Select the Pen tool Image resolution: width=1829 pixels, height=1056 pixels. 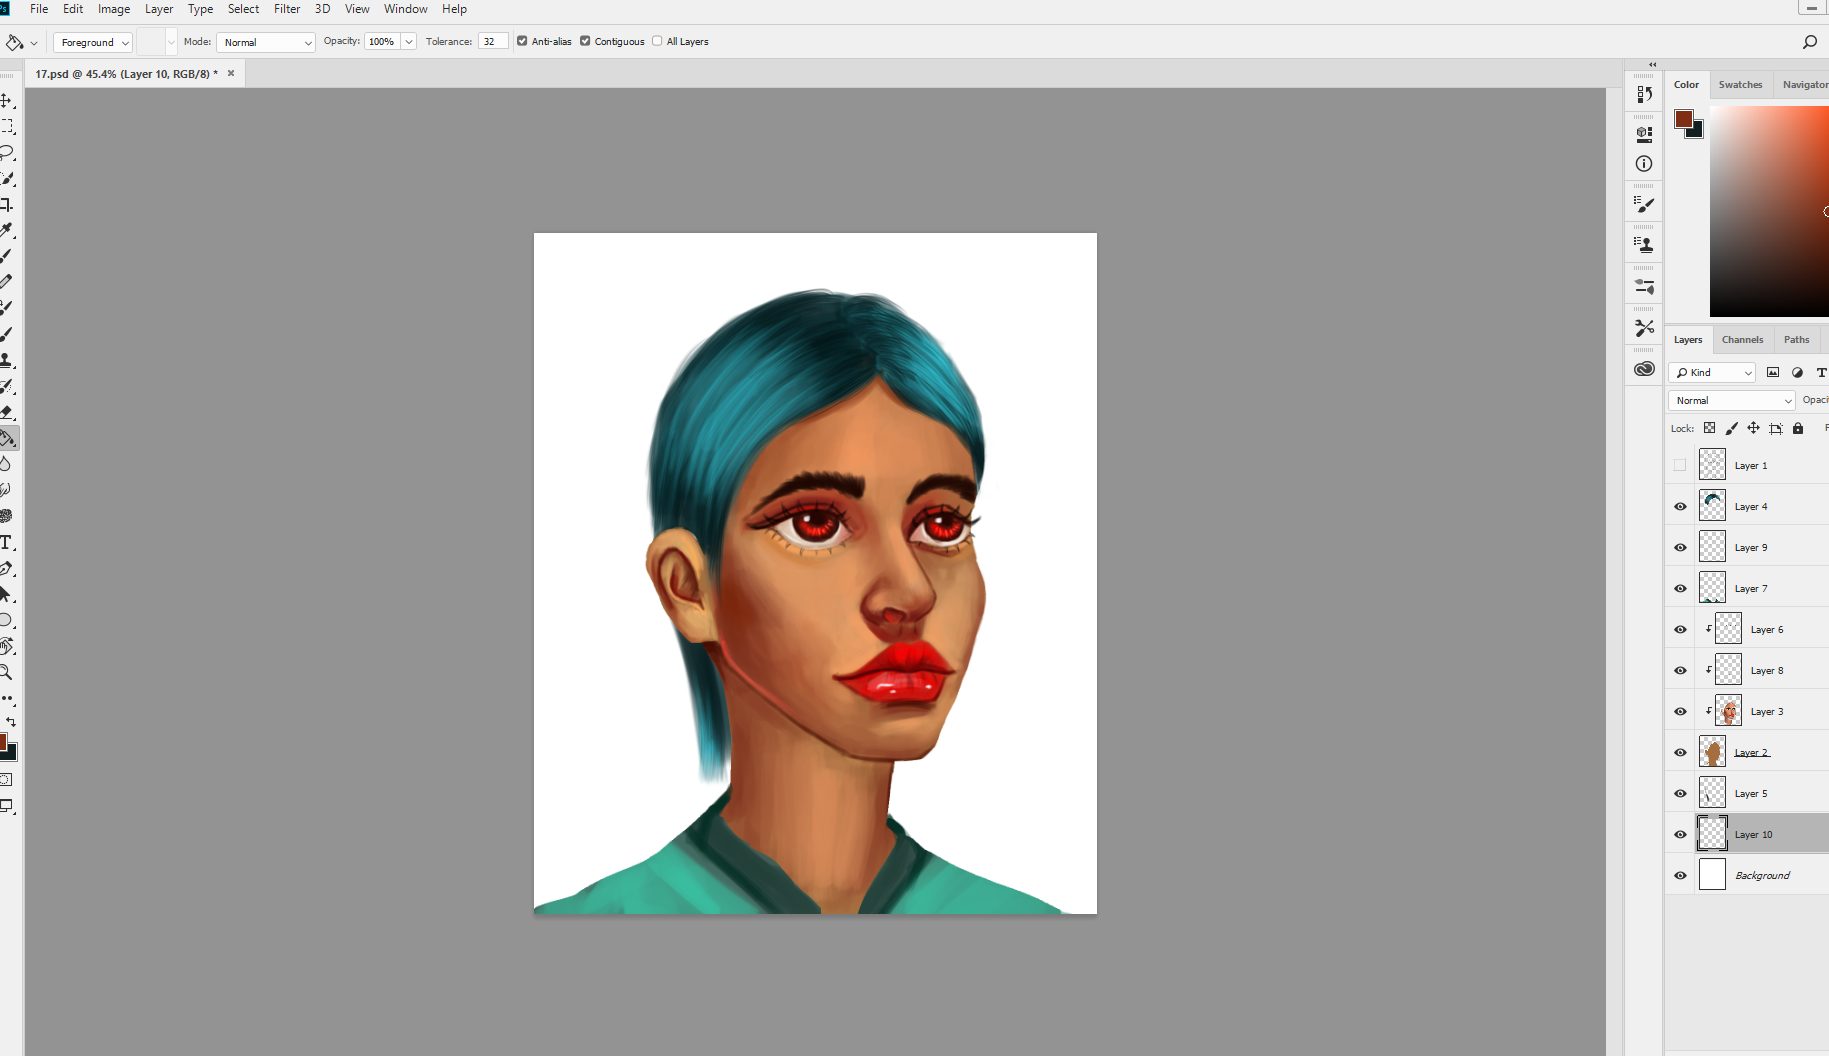6,568
